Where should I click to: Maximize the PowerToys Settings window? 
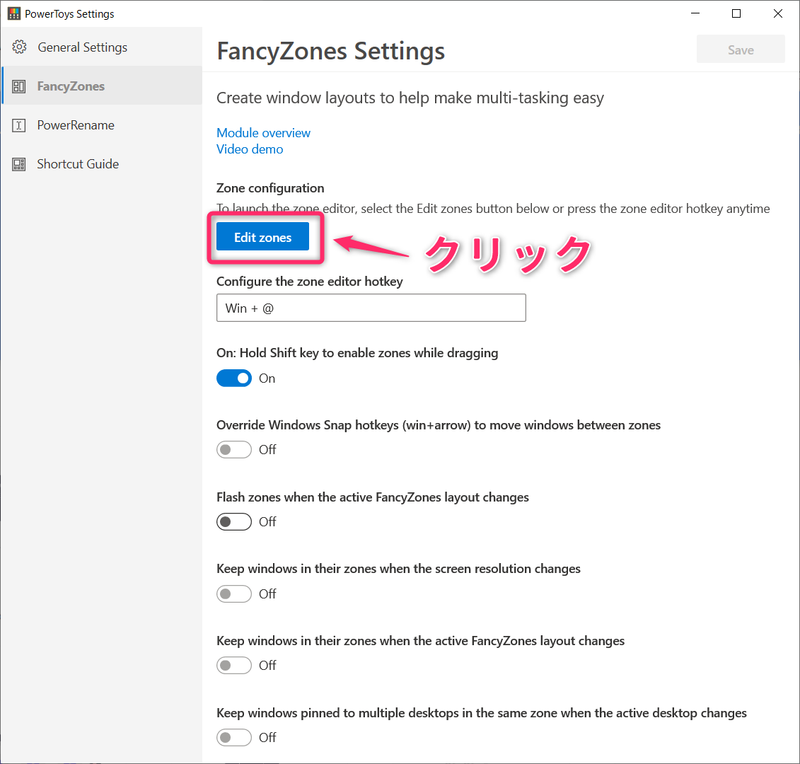click(x=736, y=14)
